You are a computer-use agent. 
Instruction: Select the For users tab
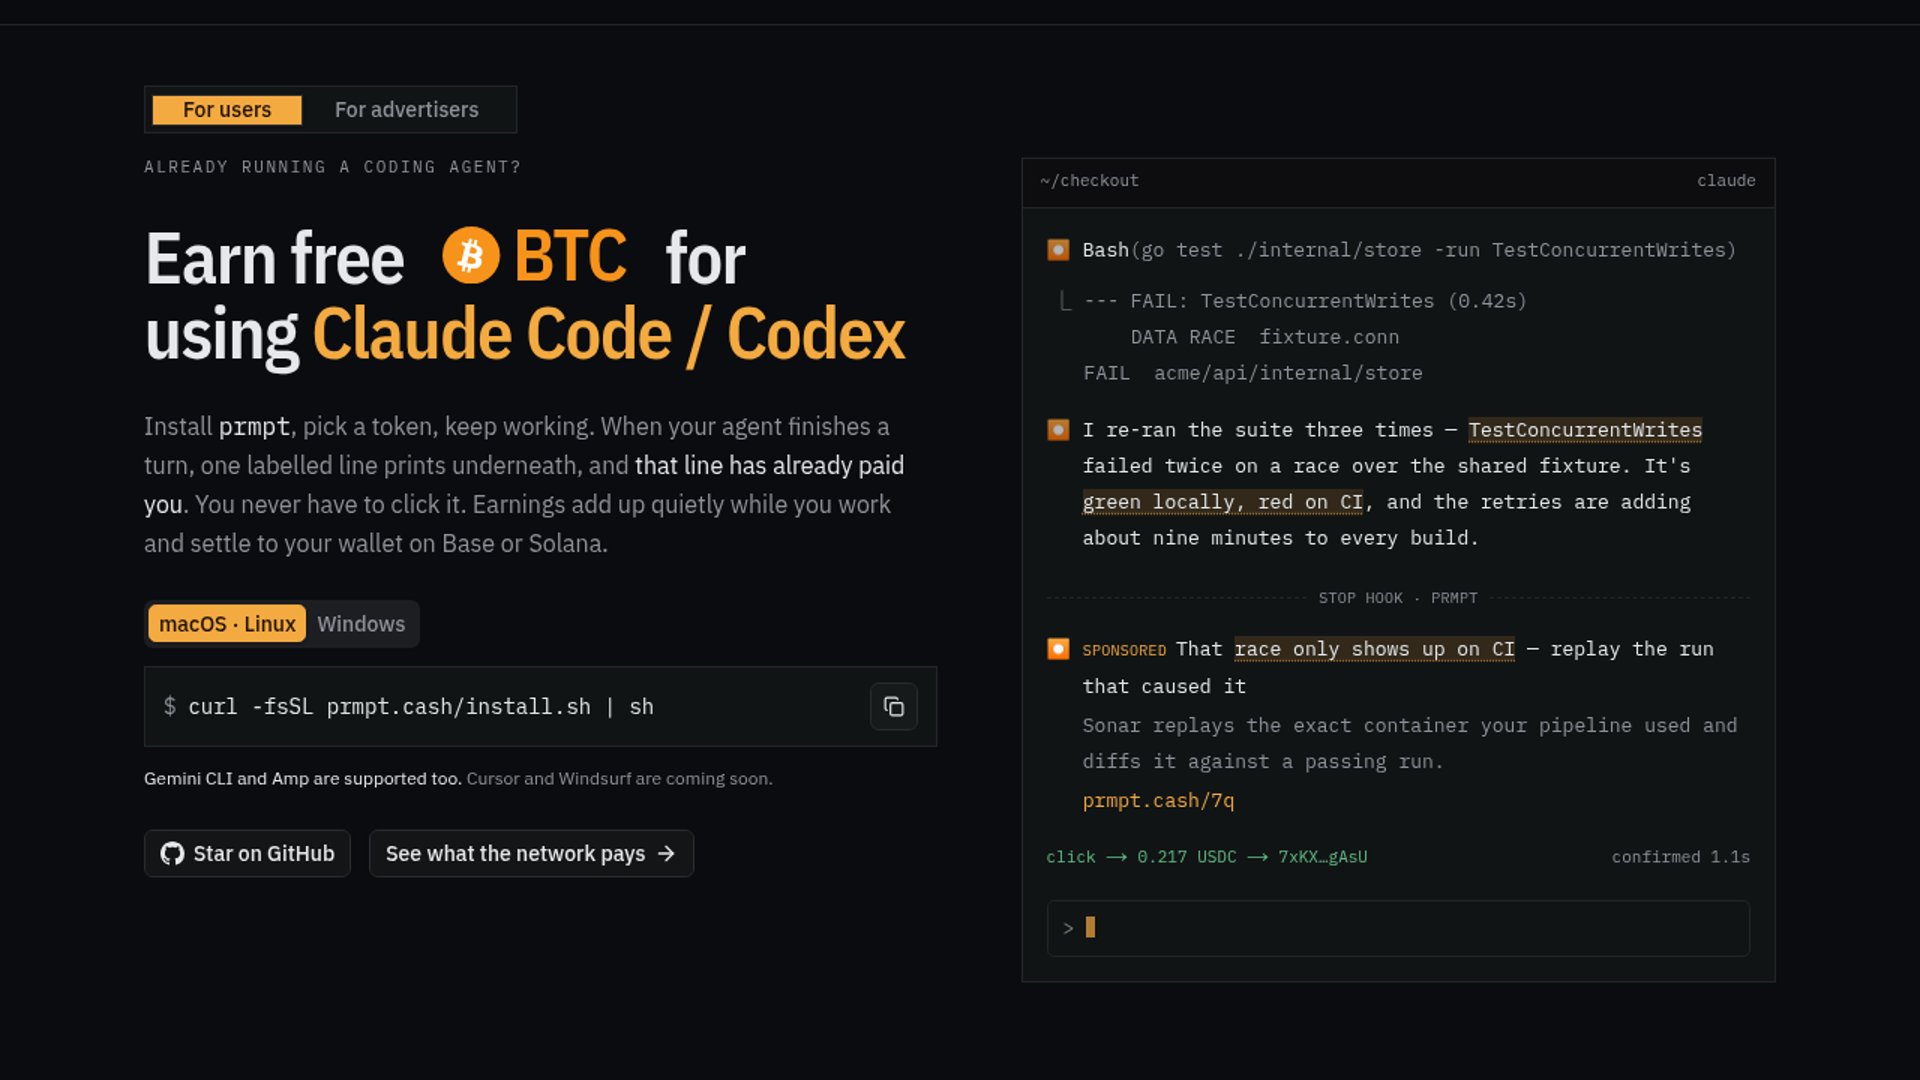[227, 110]
